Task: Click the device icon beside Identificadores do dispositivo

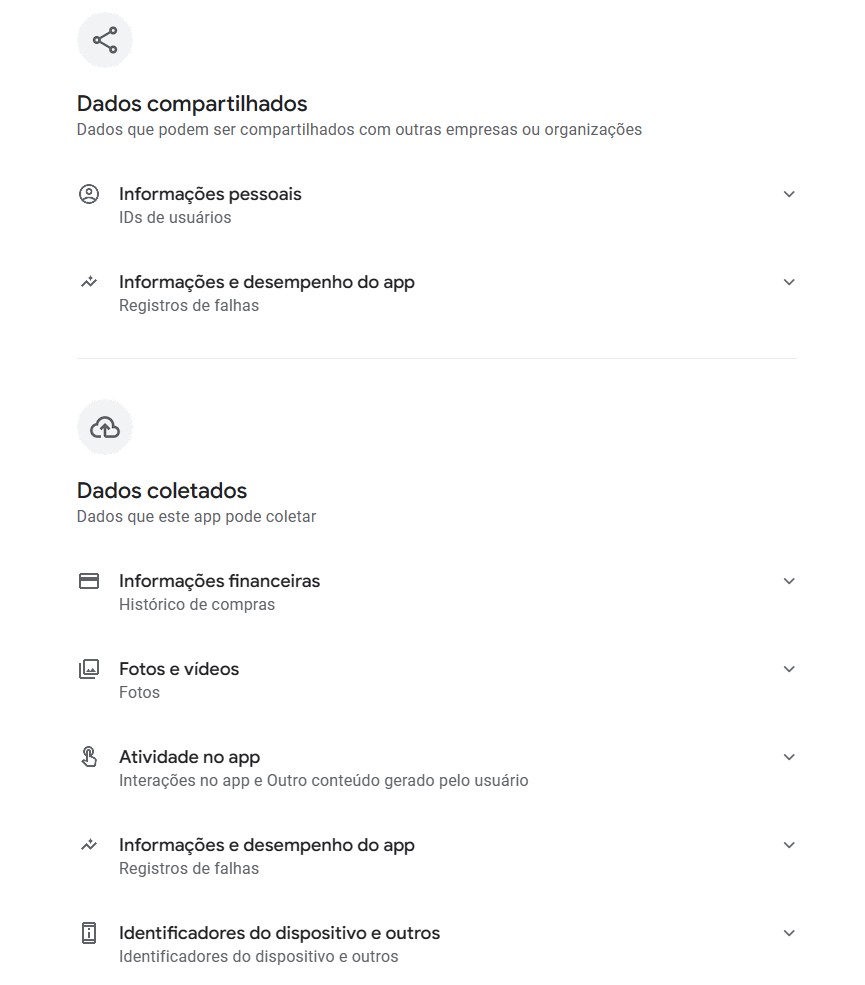Action: coord(89,933)
